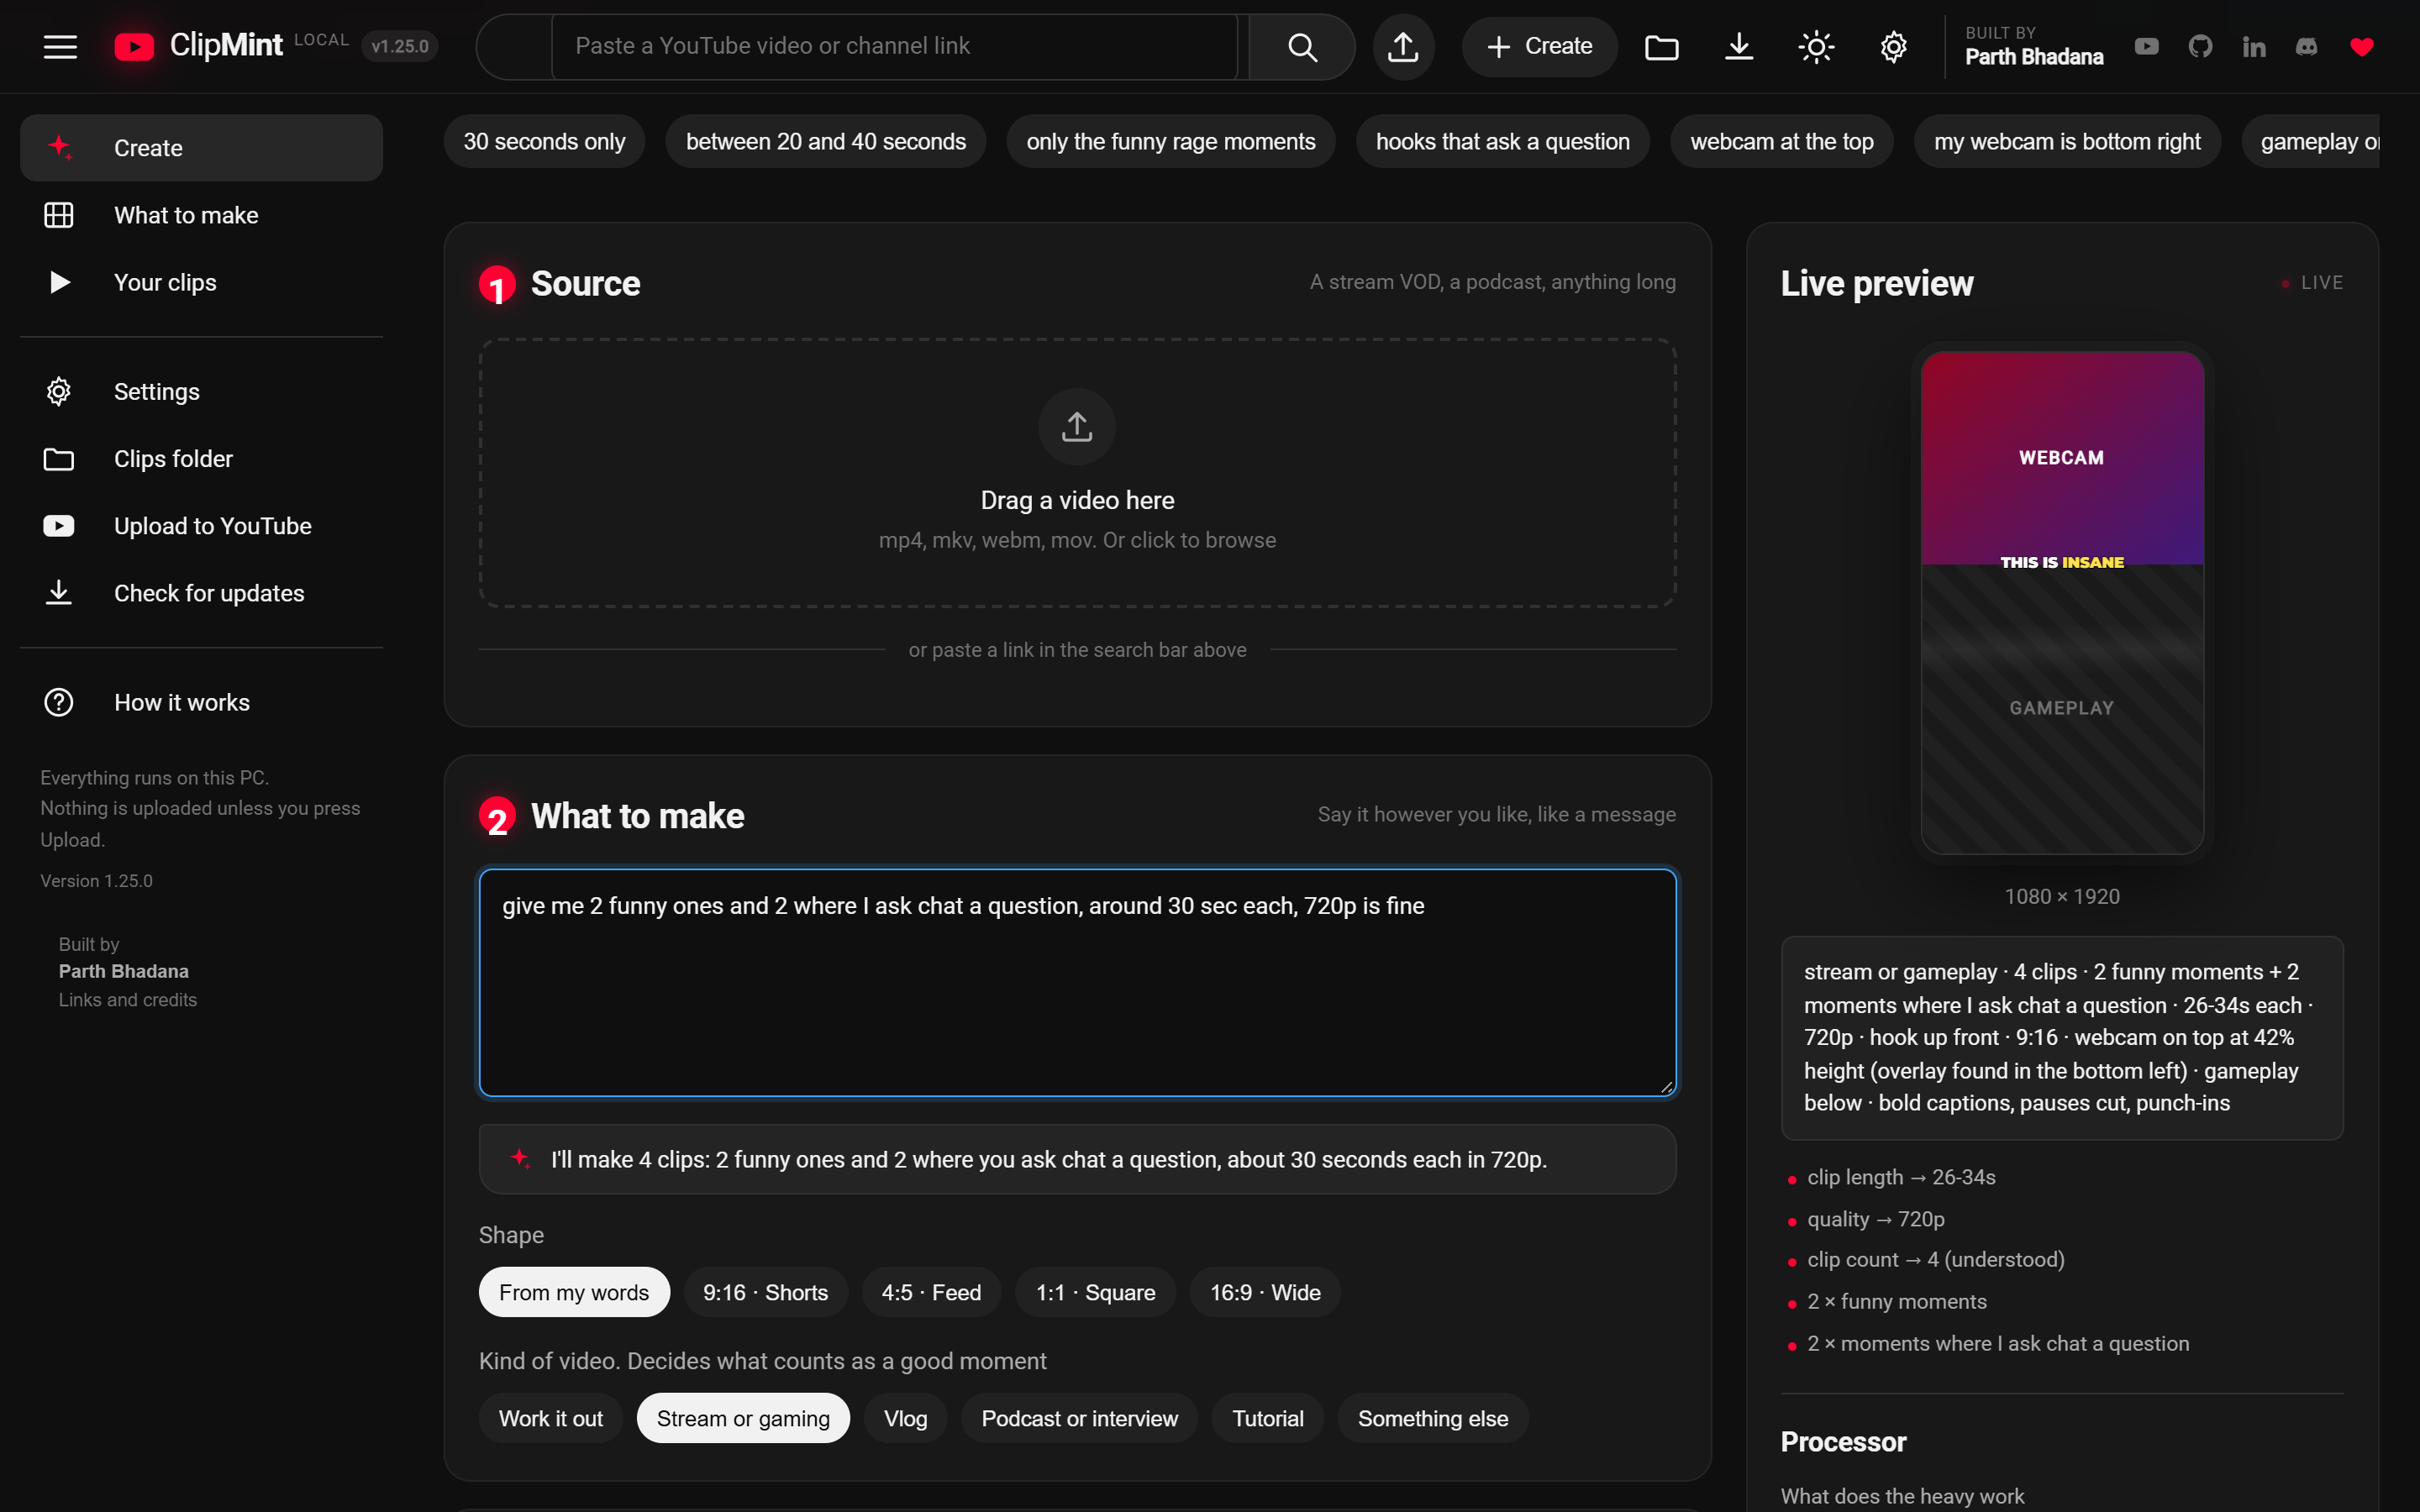2420x1512 pixels.
Task: Click Check for updates
Action: point(201,593)
